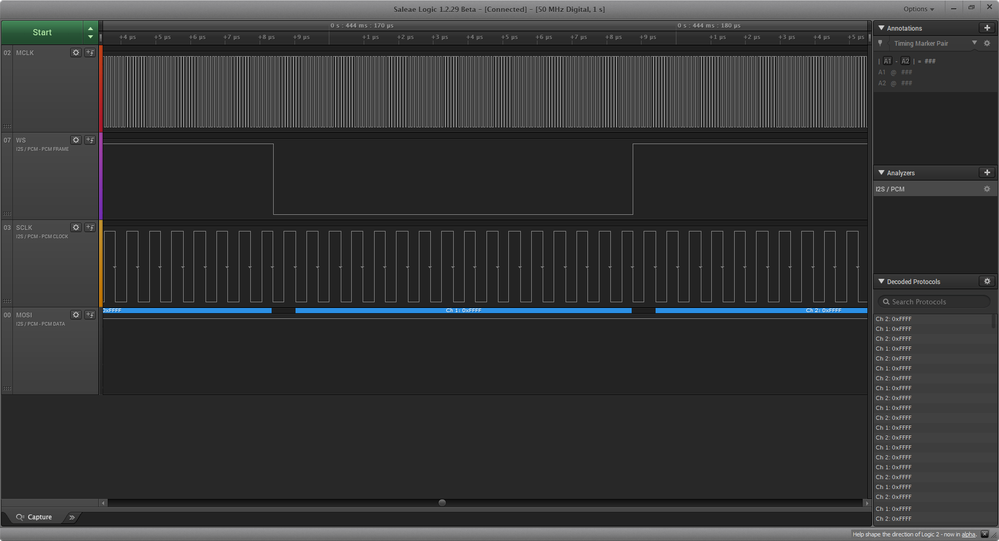Viewport: 999px width, 541px height.
Task: Open WS channel settings gear
Action: click(76, 140)
